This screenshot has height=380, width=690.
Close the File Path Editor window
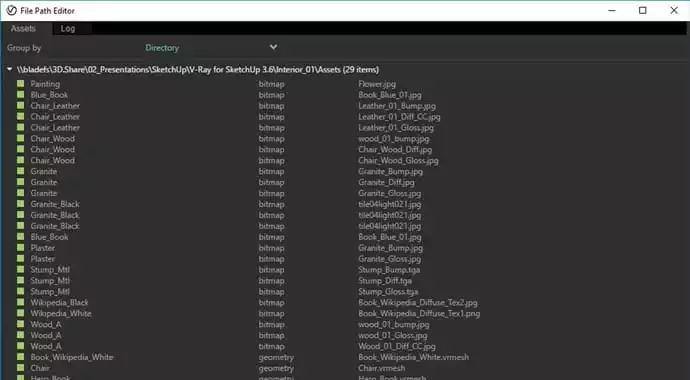point(674,10)
